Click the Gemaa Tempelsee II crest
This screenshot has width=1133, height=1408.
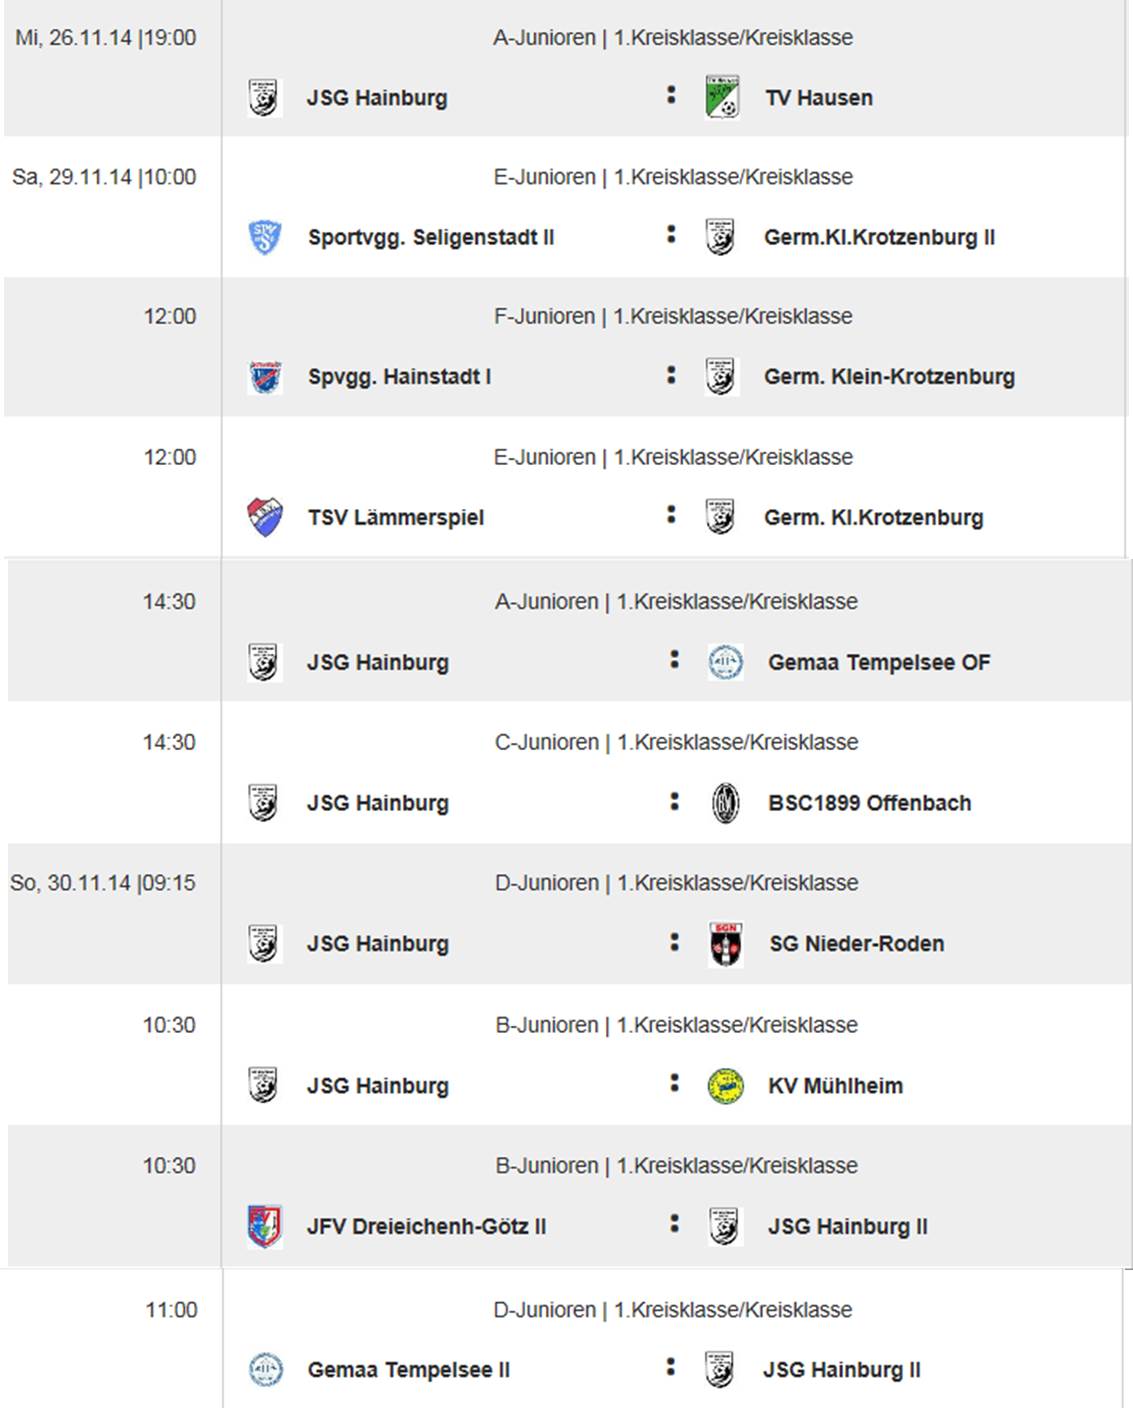[265, 1369]
